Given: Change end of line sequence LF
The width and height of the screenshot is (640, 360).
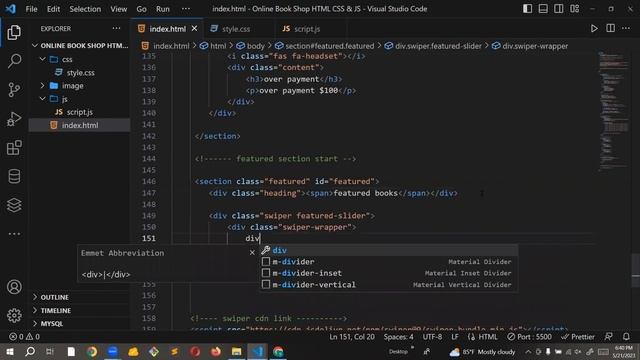Looking at the screenshot, I should pyautogui.click(x=455, y=337).
